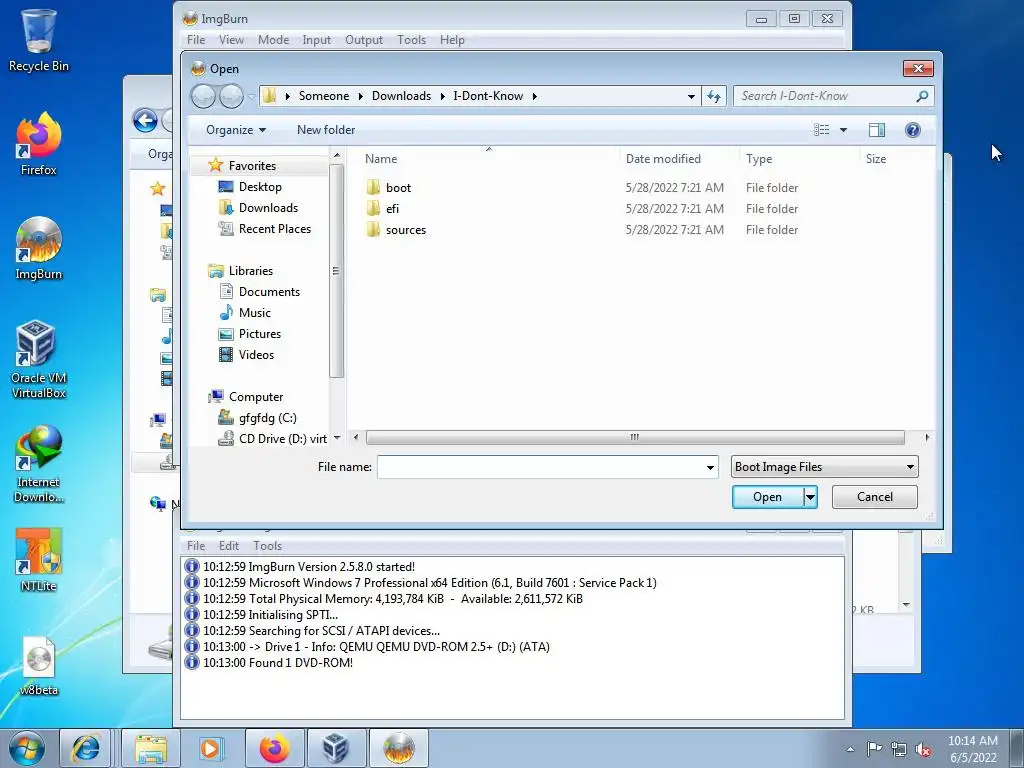
Task: Sort by Date modified column header
Action: 663,159
